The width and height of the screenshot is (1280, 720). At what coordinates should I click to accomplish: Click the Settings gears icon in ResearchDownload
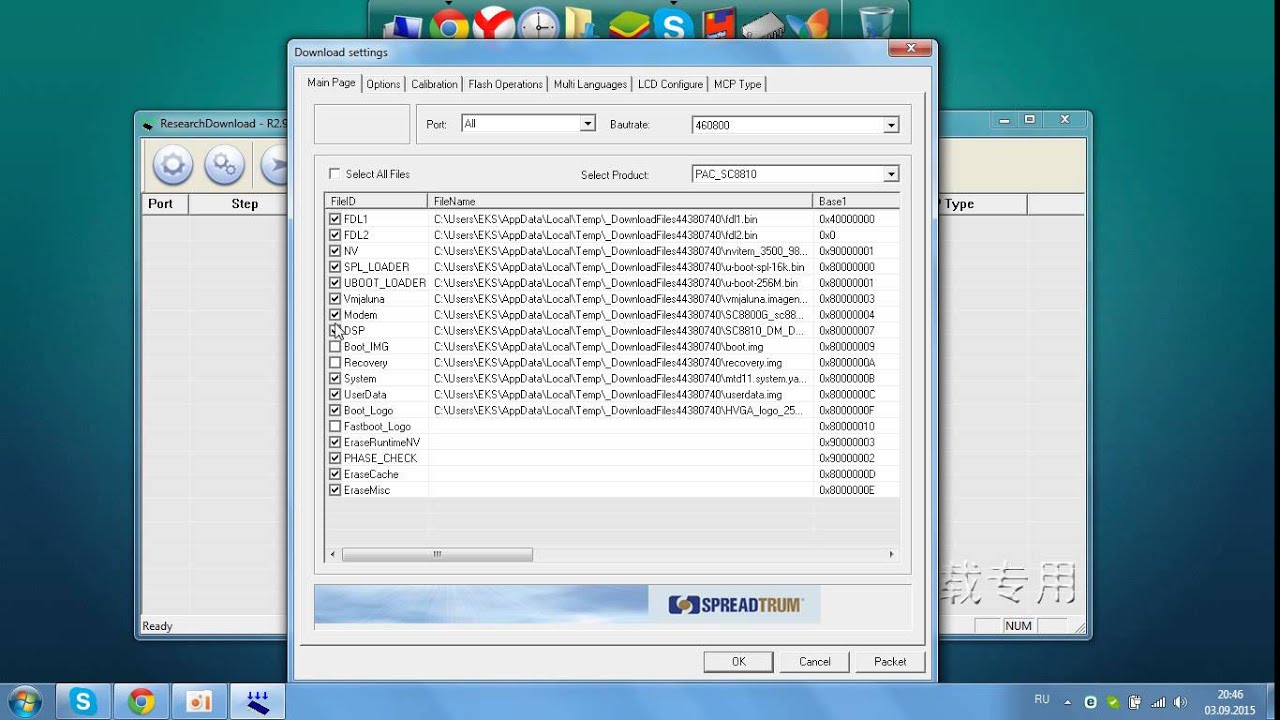click(x=224, y=165)
